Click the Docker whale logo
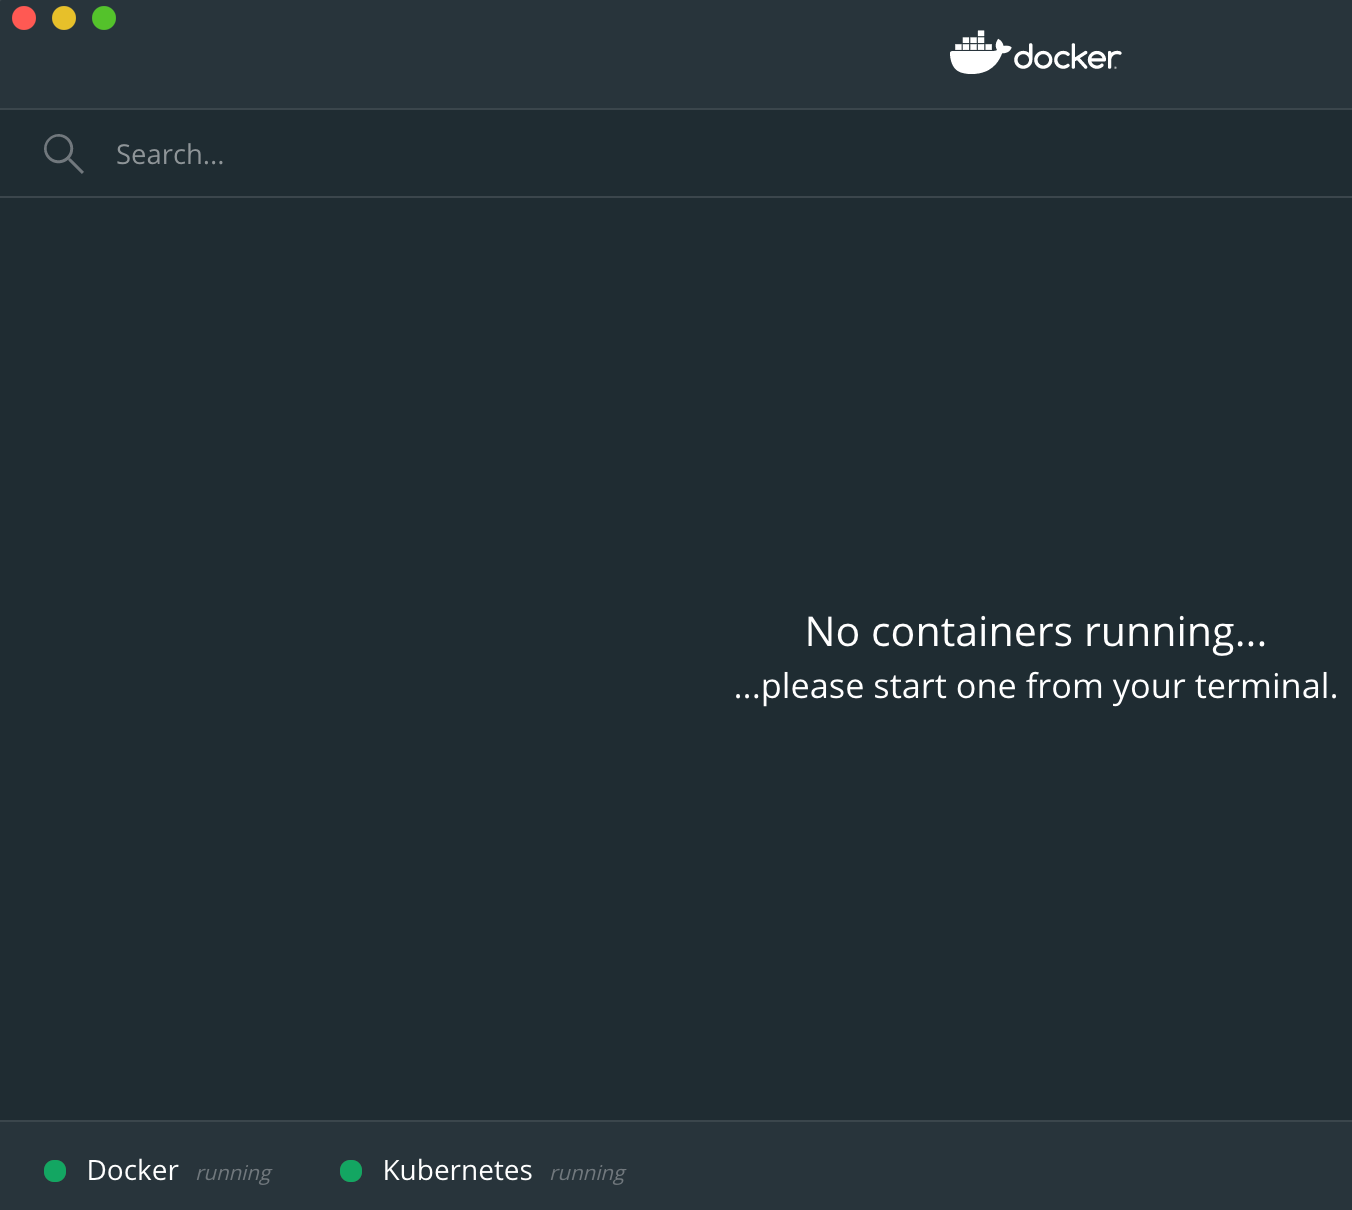 pos(1035,53)
